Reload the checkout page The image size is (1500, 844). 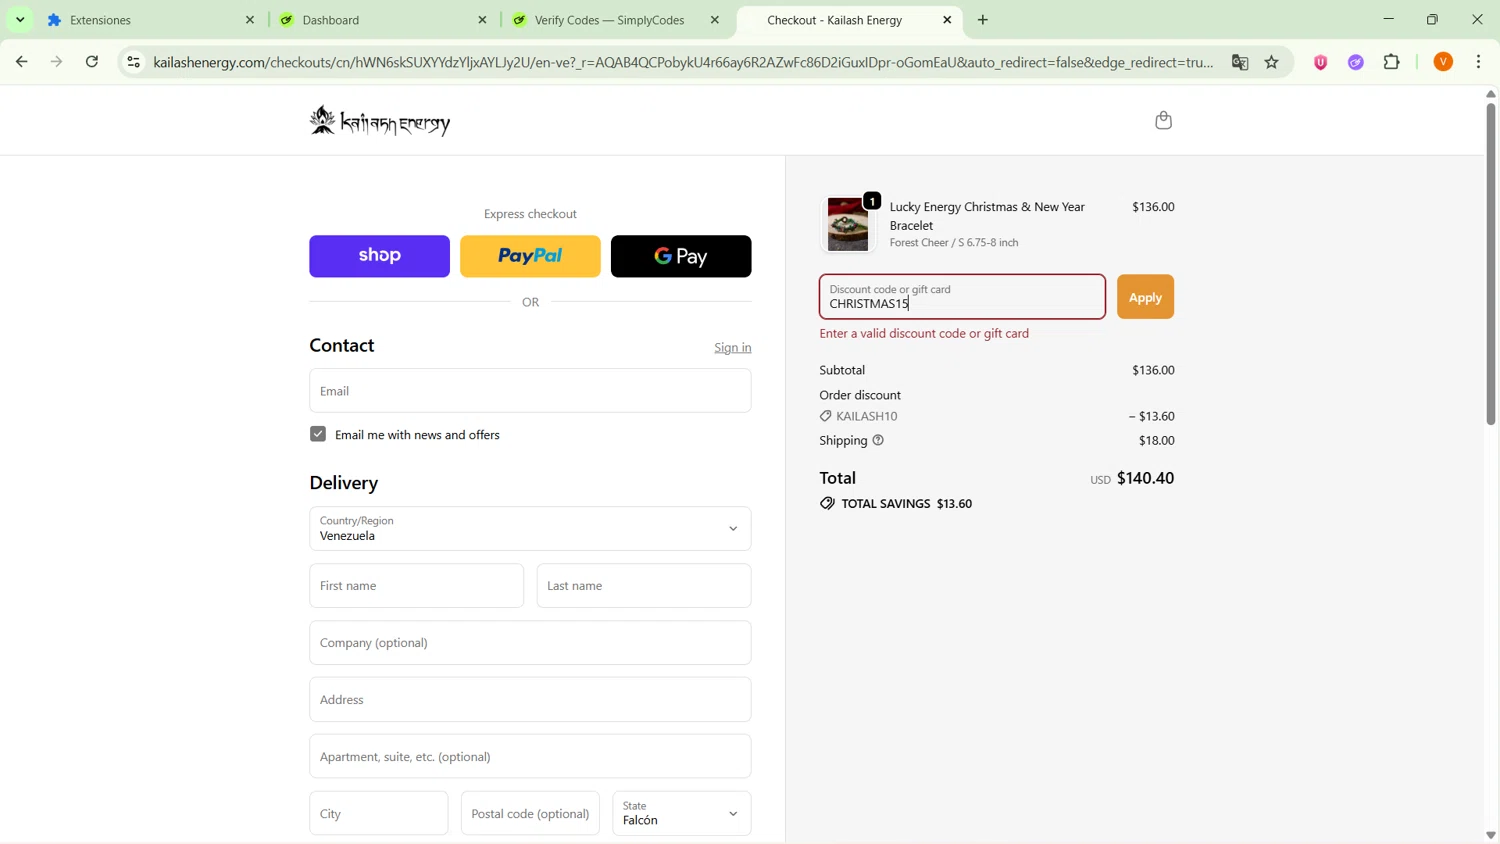click(92, 62)
